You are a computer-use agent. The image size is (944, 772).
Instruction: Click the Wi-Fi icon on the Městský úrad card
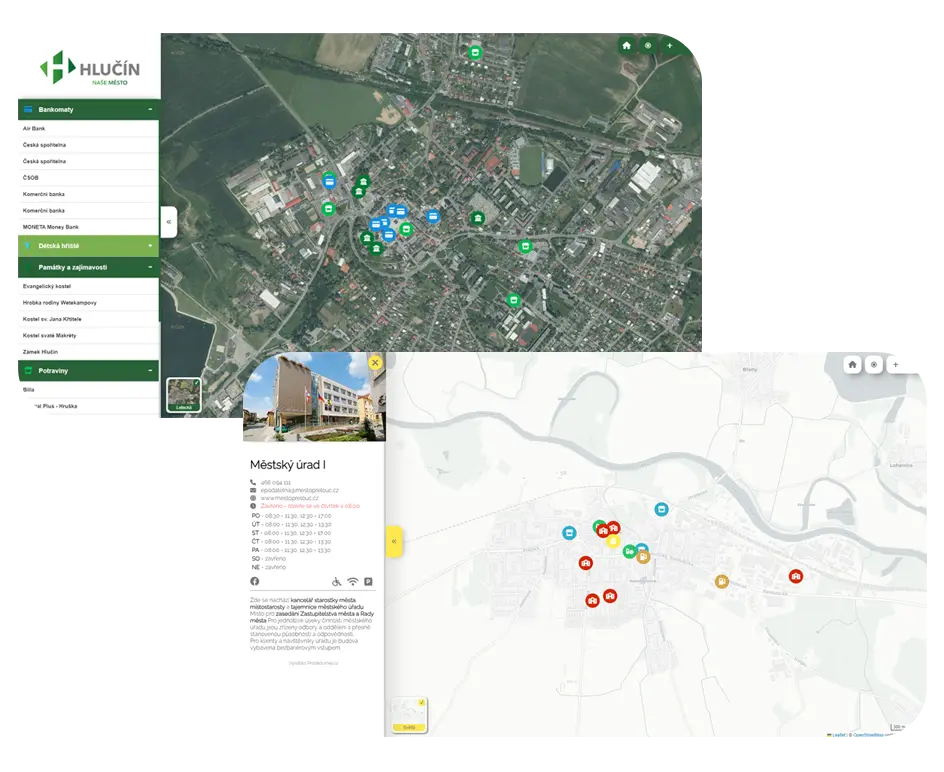point(352,582)
